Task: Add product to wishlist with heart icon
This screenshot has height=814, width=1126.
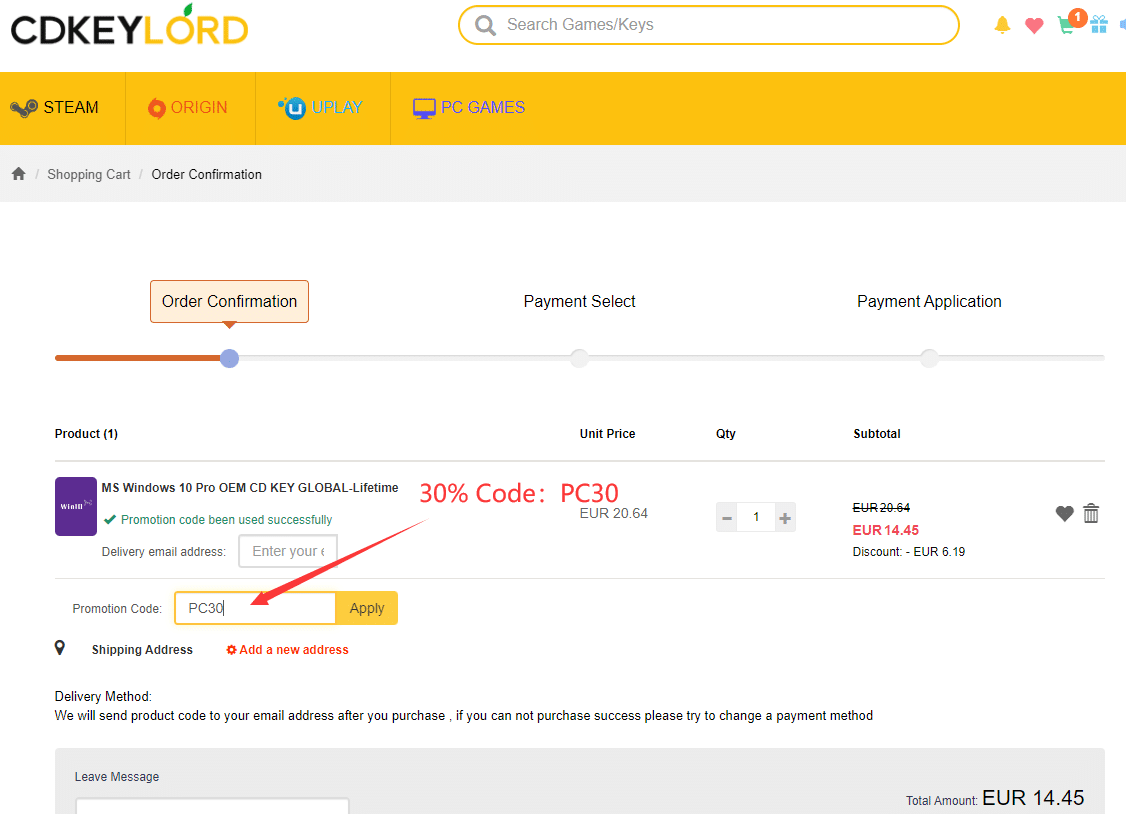Action: [x=1064, y=513]
